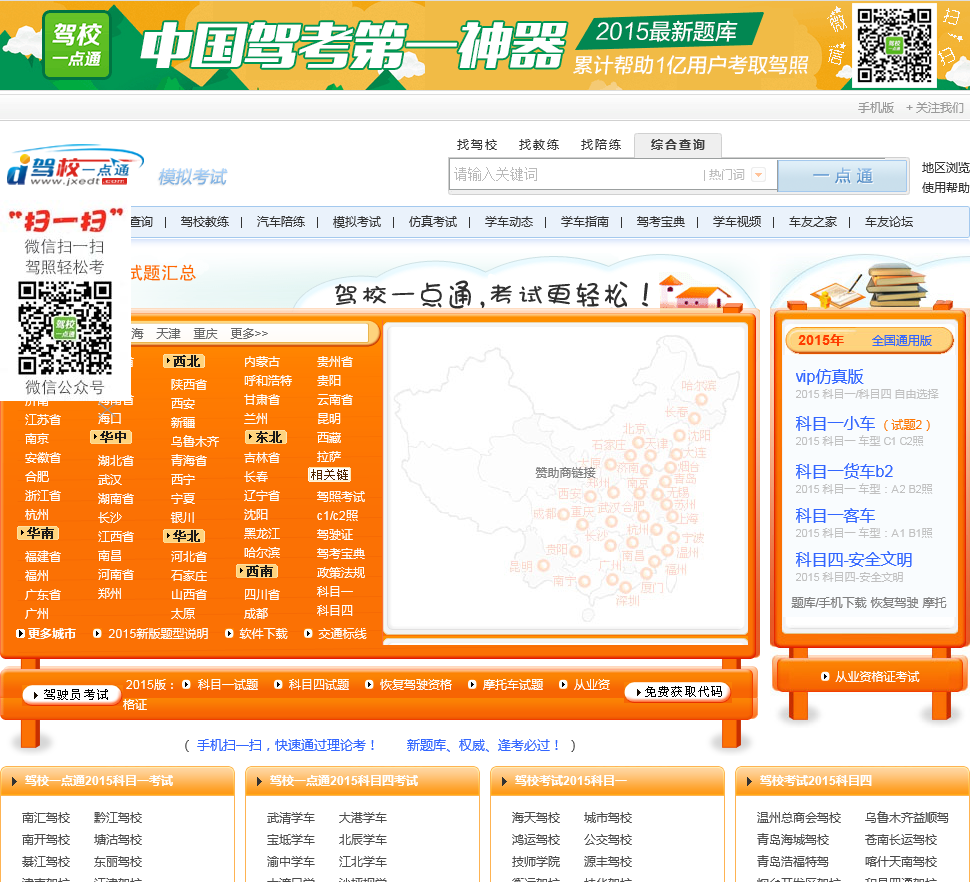Open 学车动态 in the navigation bar
Screen dimensions: 970x882
tap(509, 221)
